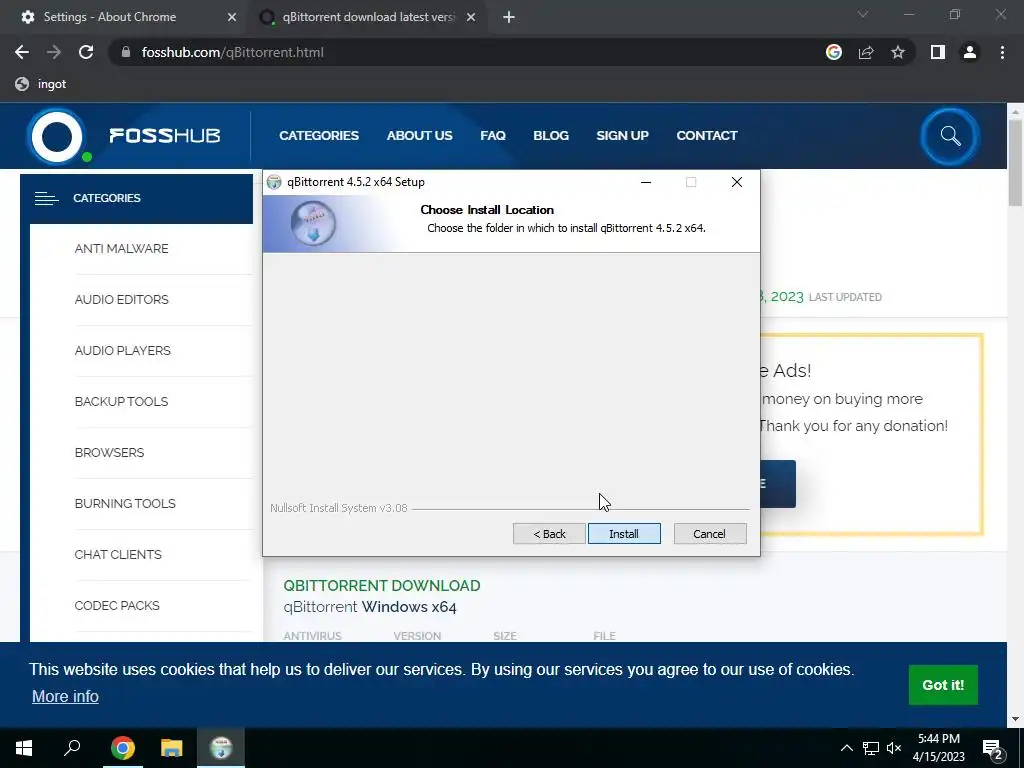Click the FossHub logo
The image size is (1024, 768).
pos(124,136)
